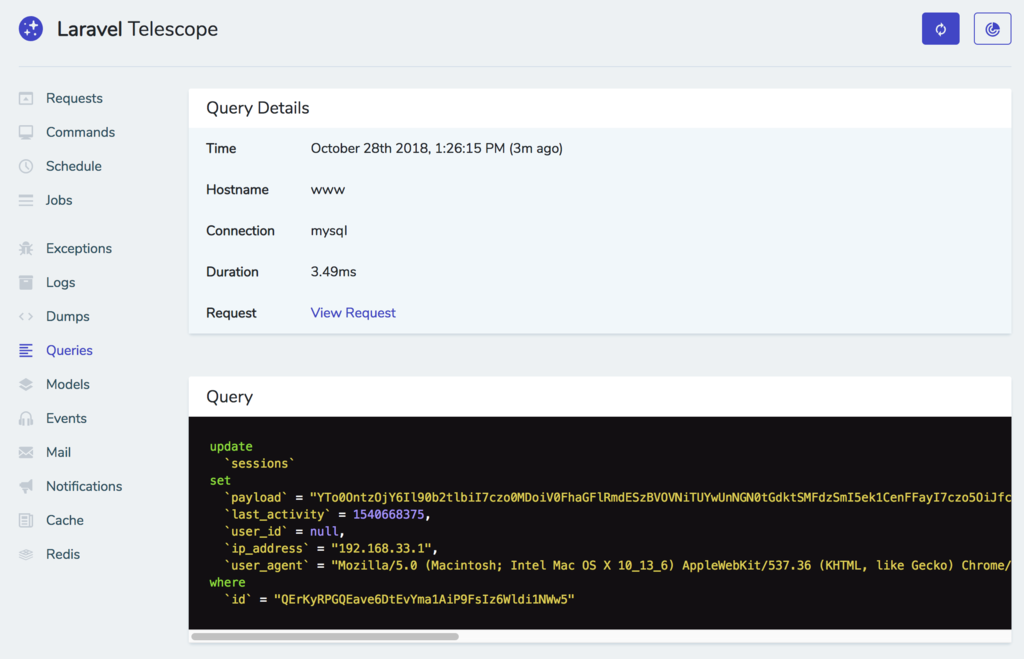Open the Events section
The height and width of the screenshot is (659, 1024).
(65, 418)
